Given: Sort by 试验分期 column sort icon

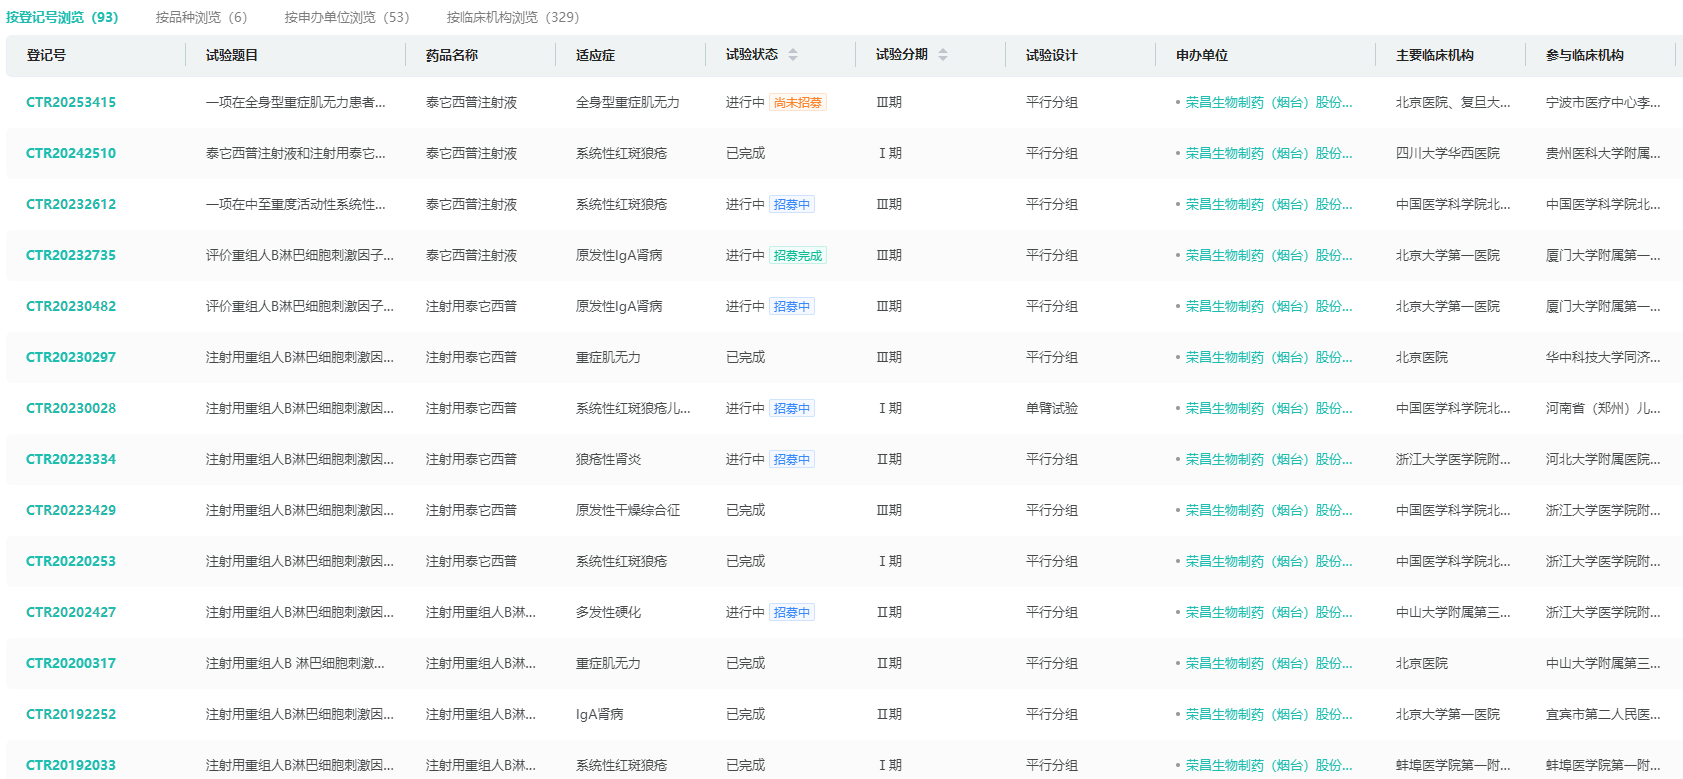Looking at the screenshot, I should coord(943,55).
